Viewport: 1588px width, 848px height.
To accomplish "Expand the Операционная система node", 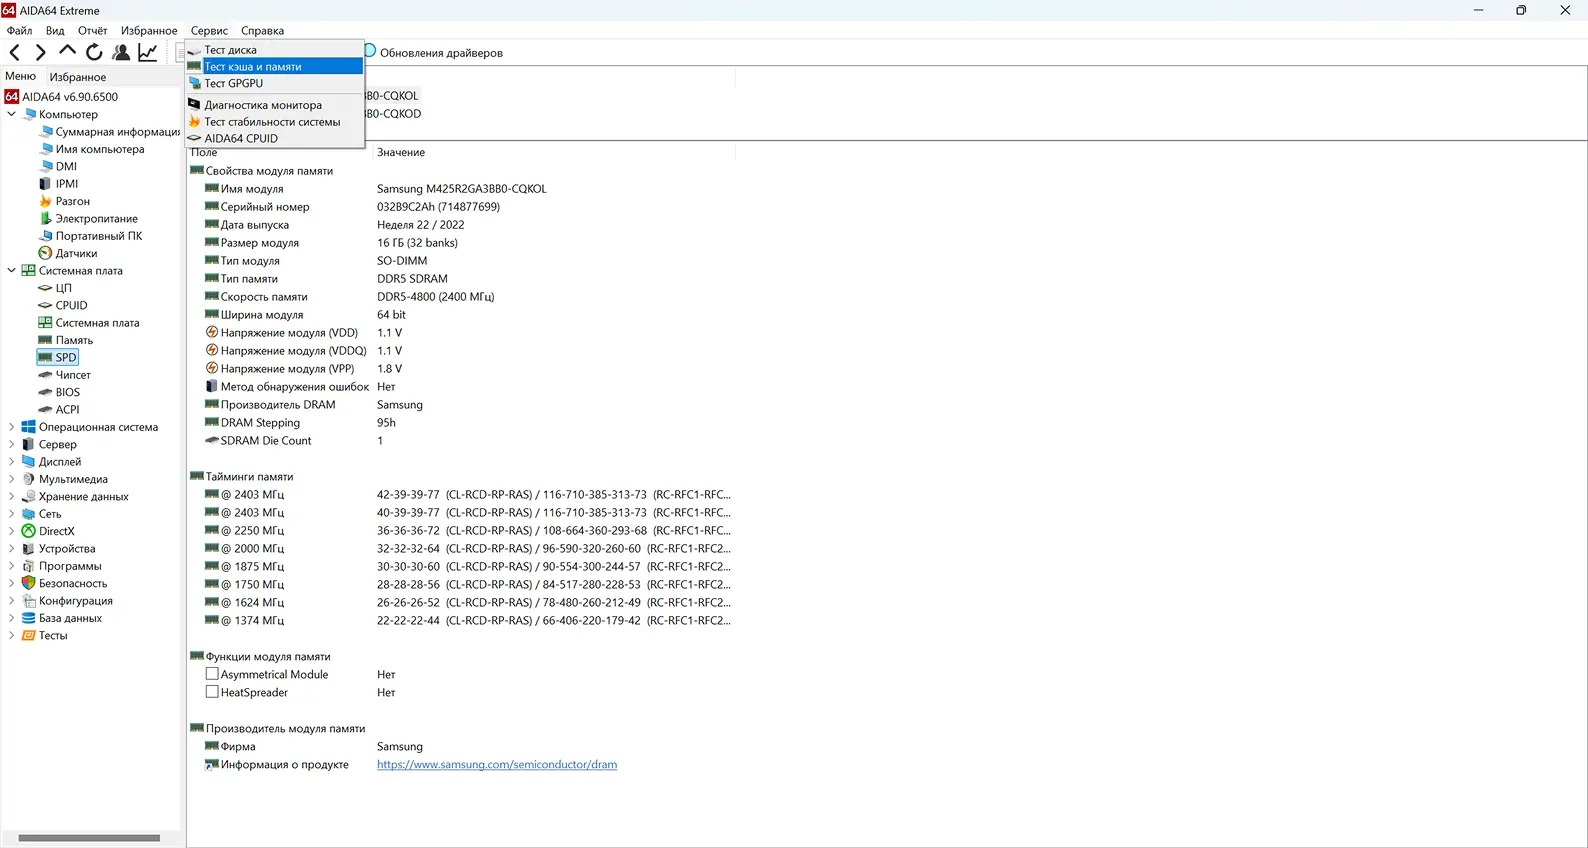I will 12,427.
